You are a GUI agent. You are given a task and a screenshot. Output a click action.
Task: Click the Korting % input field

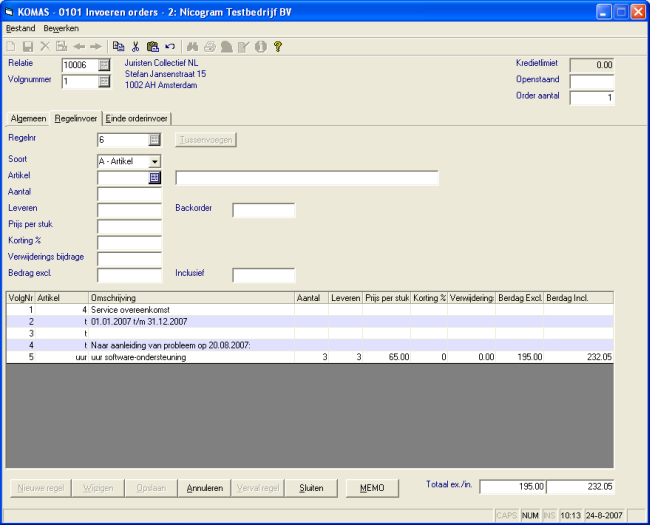pyautogui.click(x=129, y=243)
